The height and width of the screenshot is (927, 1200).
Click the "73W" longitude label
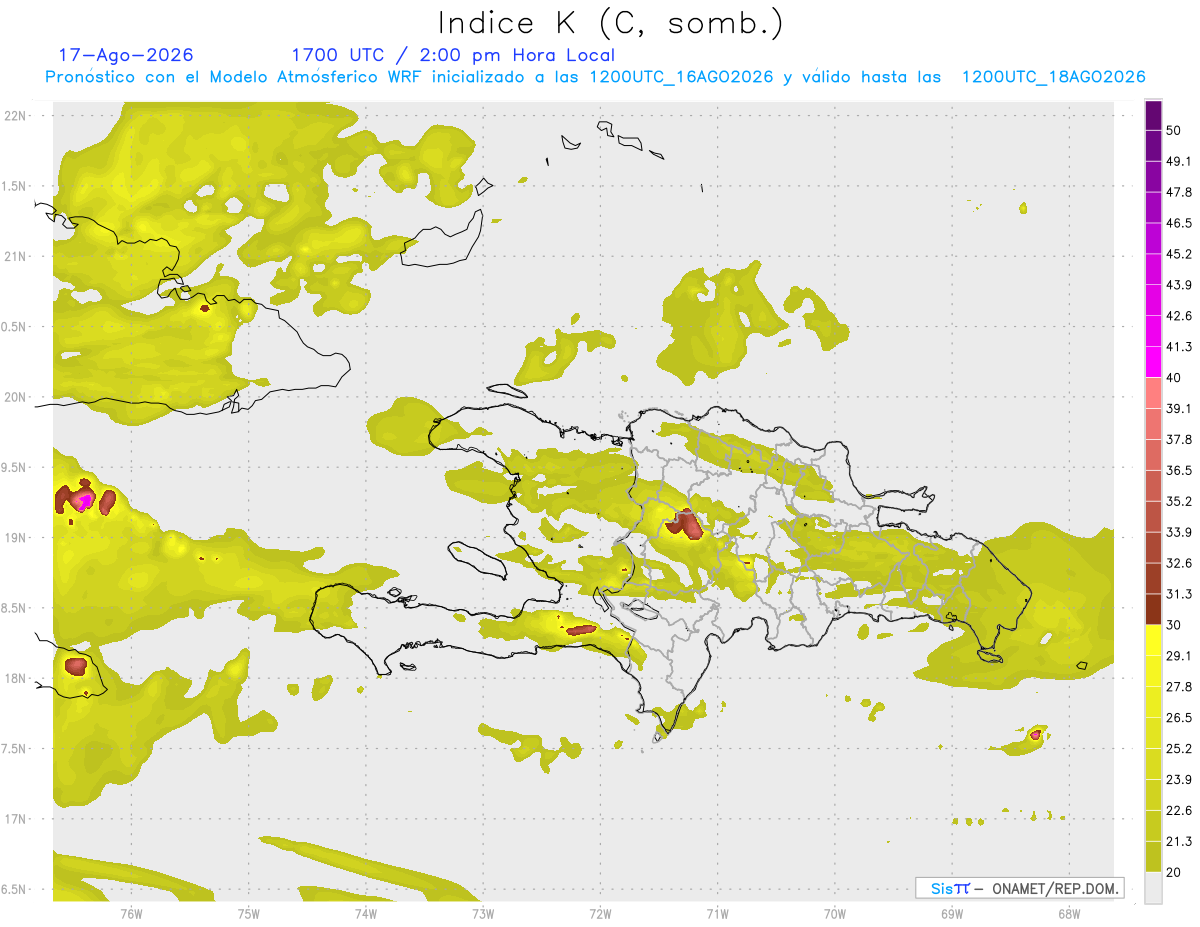pos(483,913)
